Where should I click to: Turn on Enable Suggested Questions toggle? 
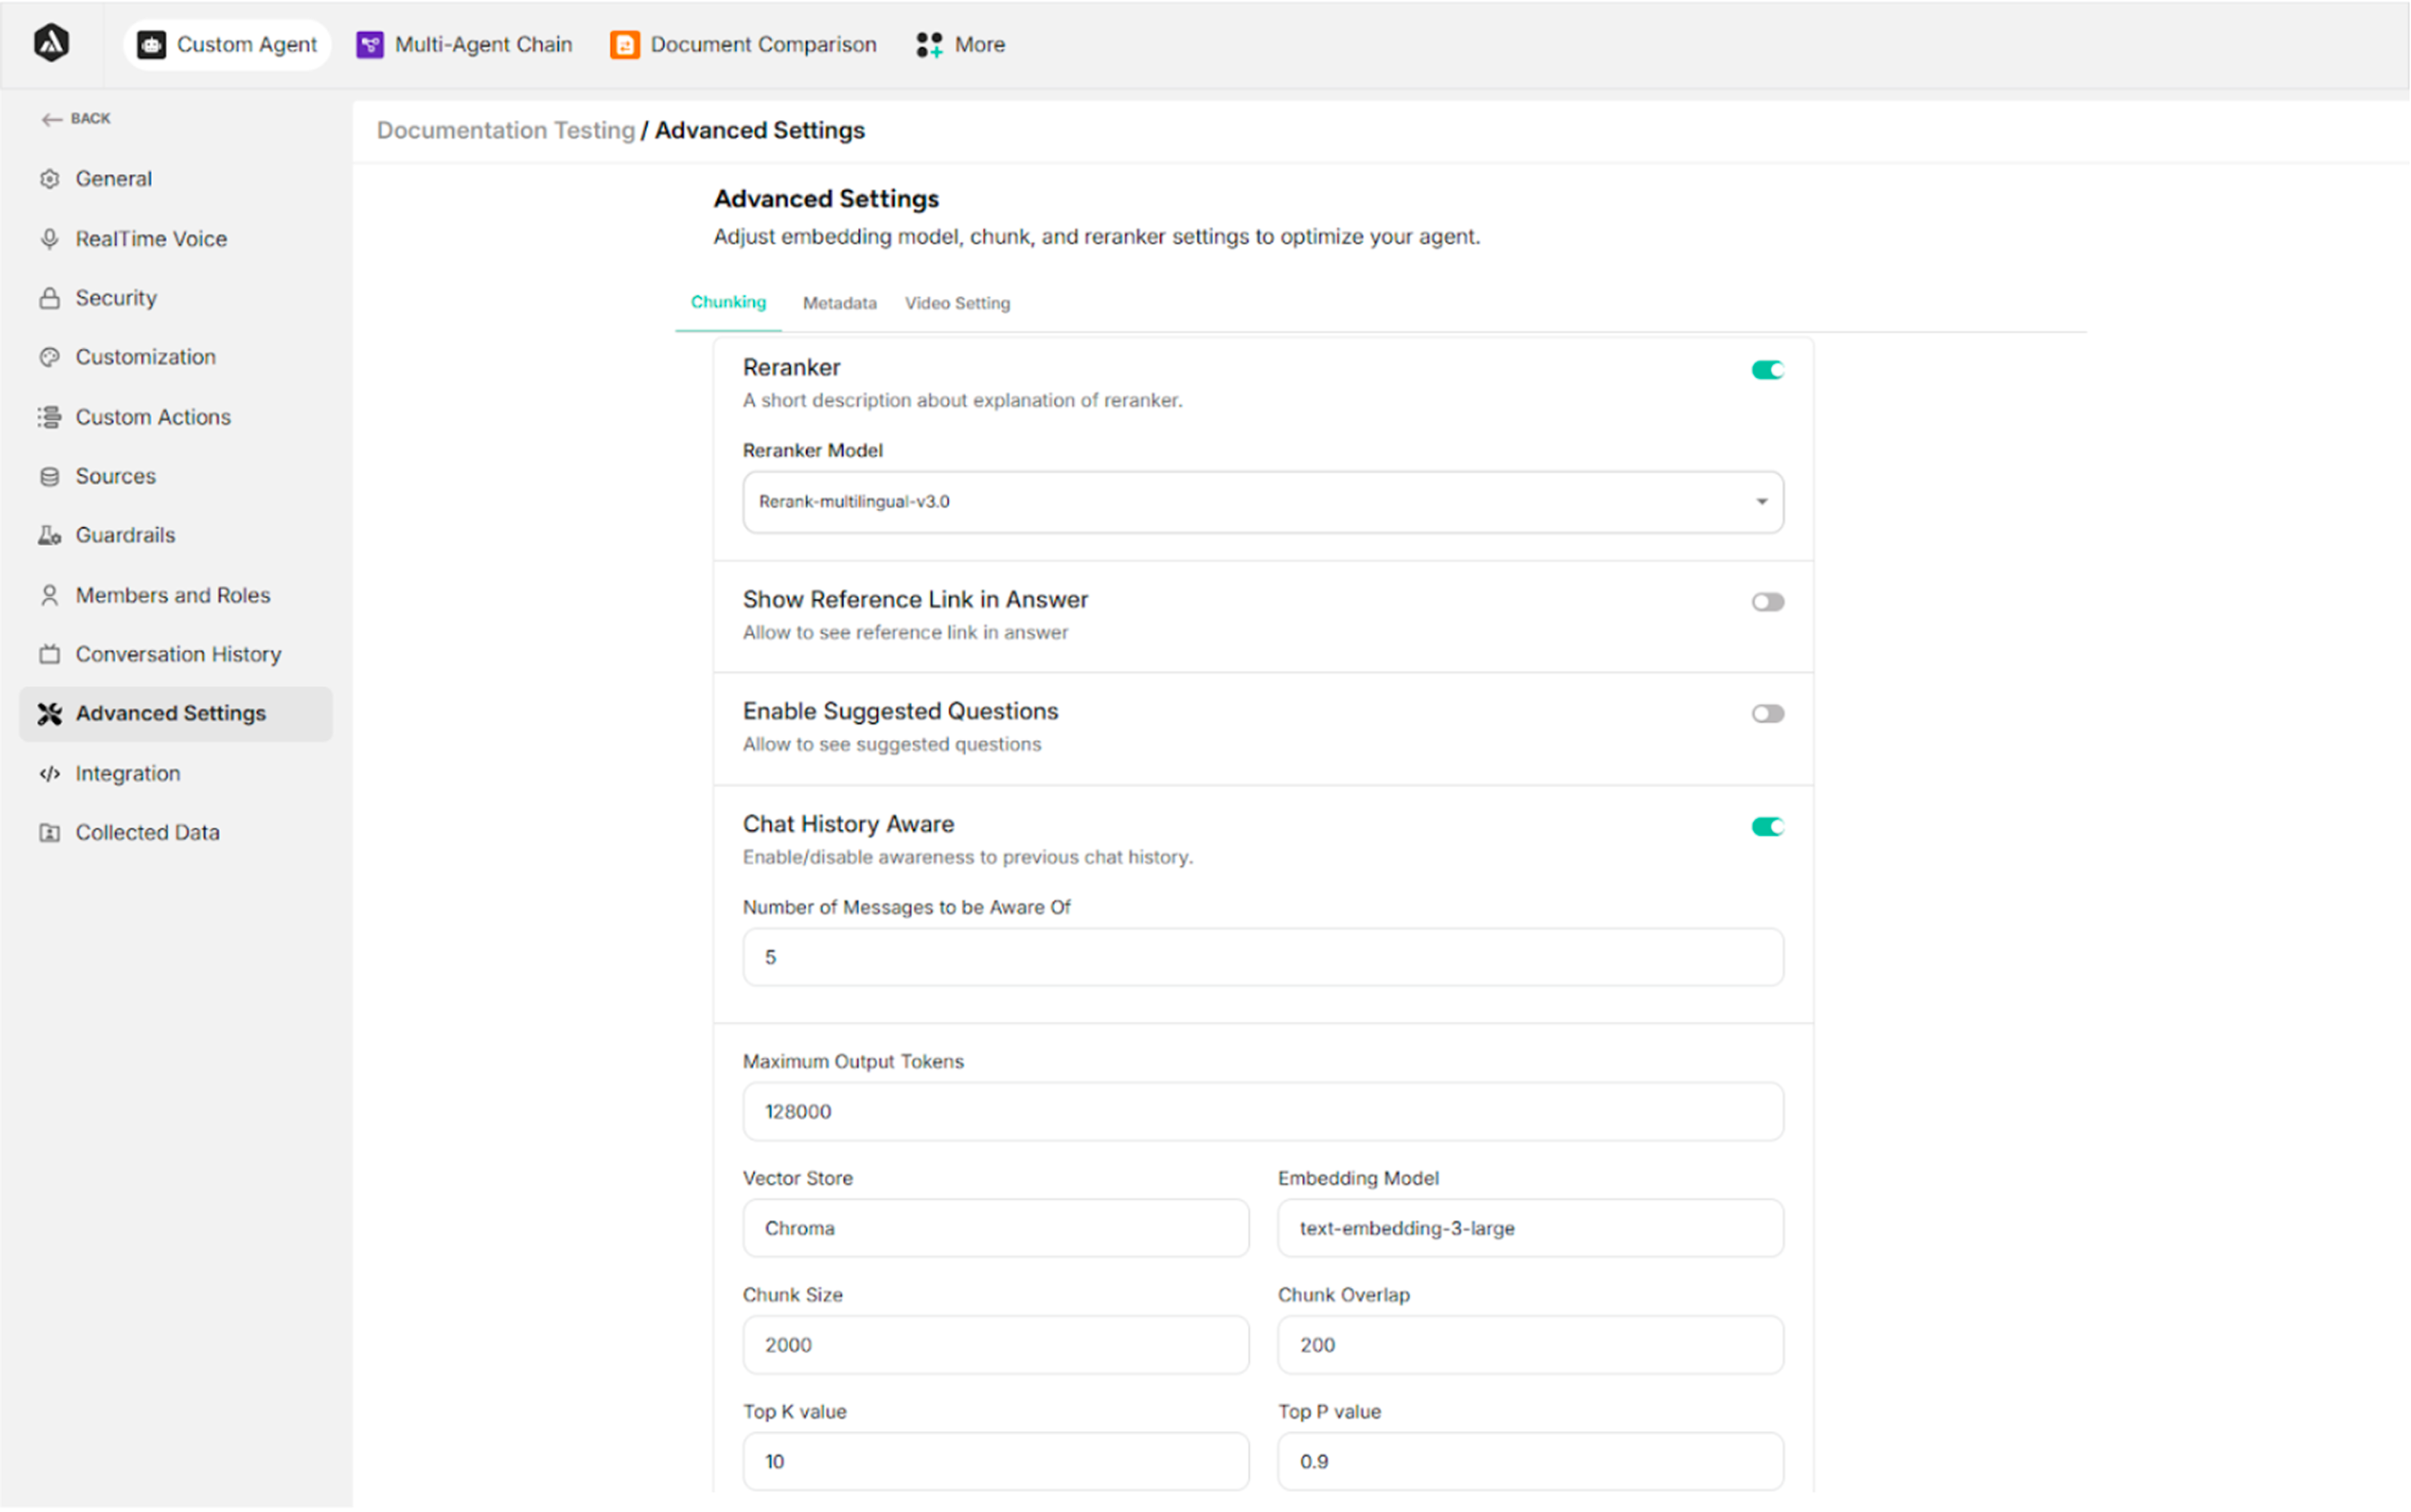coord(1767,714)
